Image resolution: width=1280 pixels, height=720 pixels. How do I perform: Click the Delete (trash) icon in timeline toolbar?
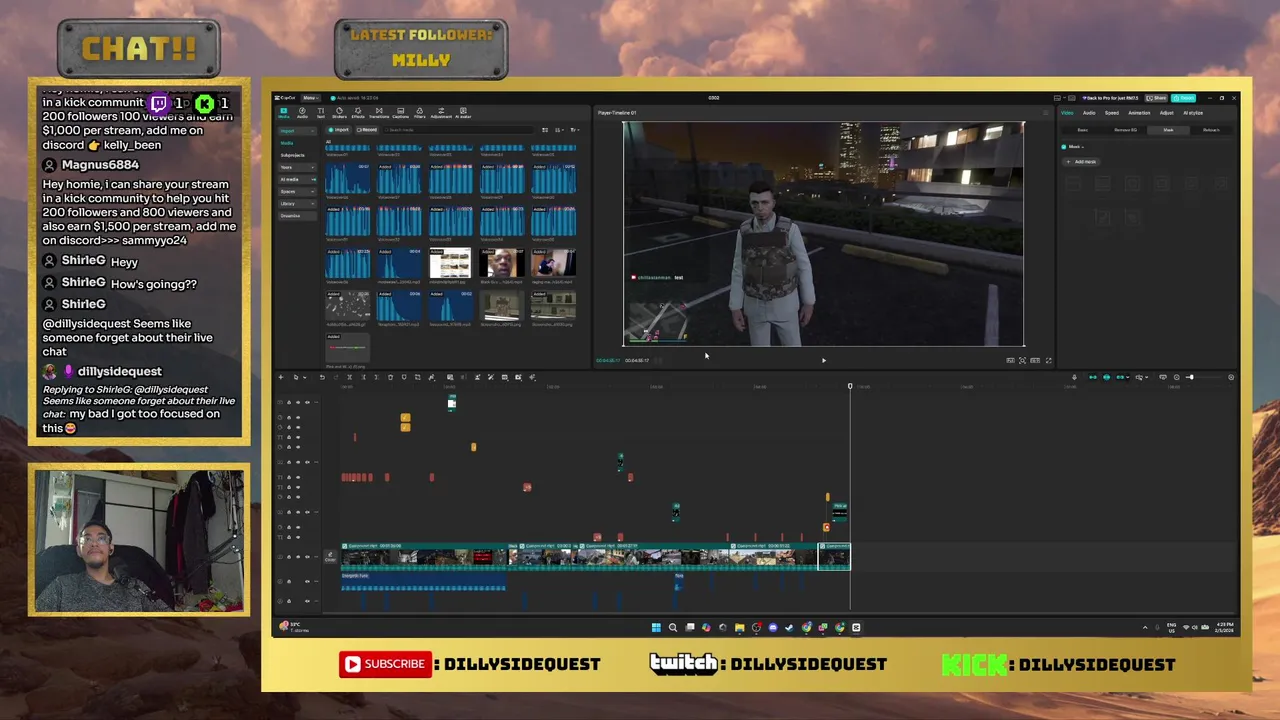point(390,377)
